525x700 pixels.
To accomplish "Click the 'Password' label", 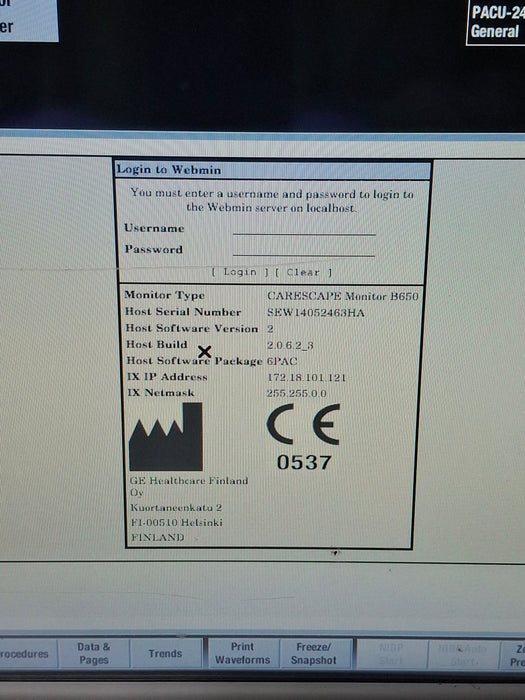I will pyautogui.click(x=154, y=249).
